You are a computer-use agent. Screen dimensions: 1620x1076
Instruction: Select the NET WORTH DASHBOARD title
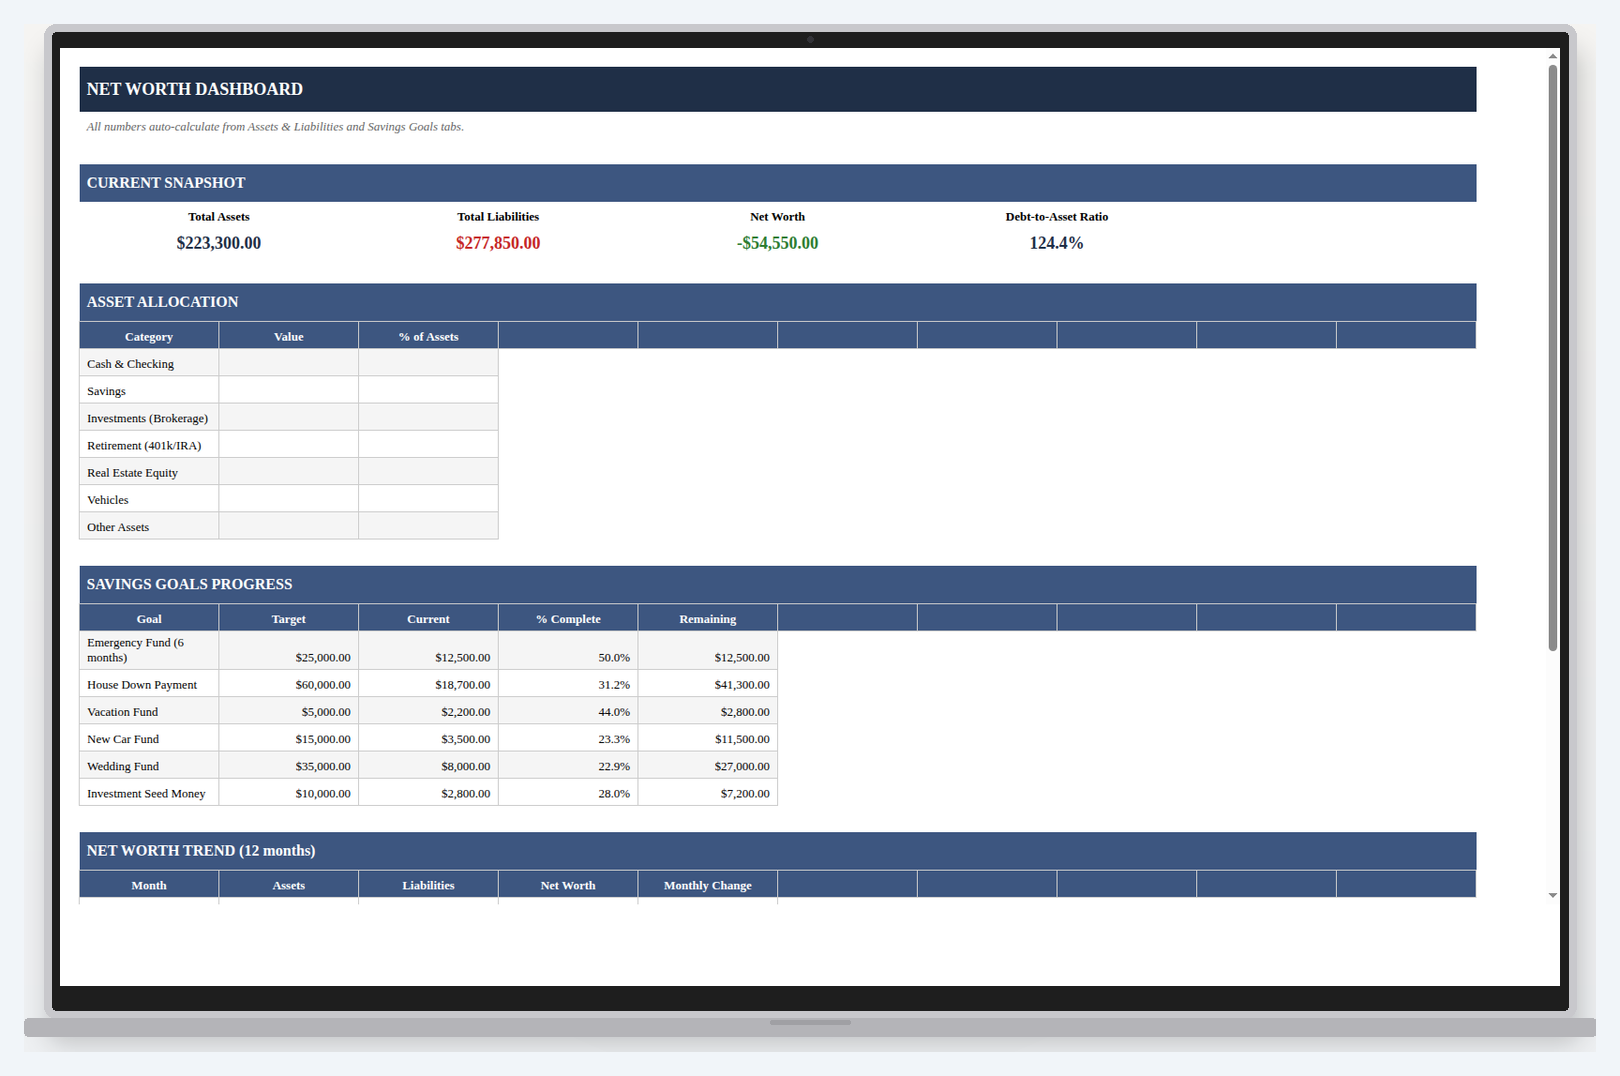click(x=195, y=89)
